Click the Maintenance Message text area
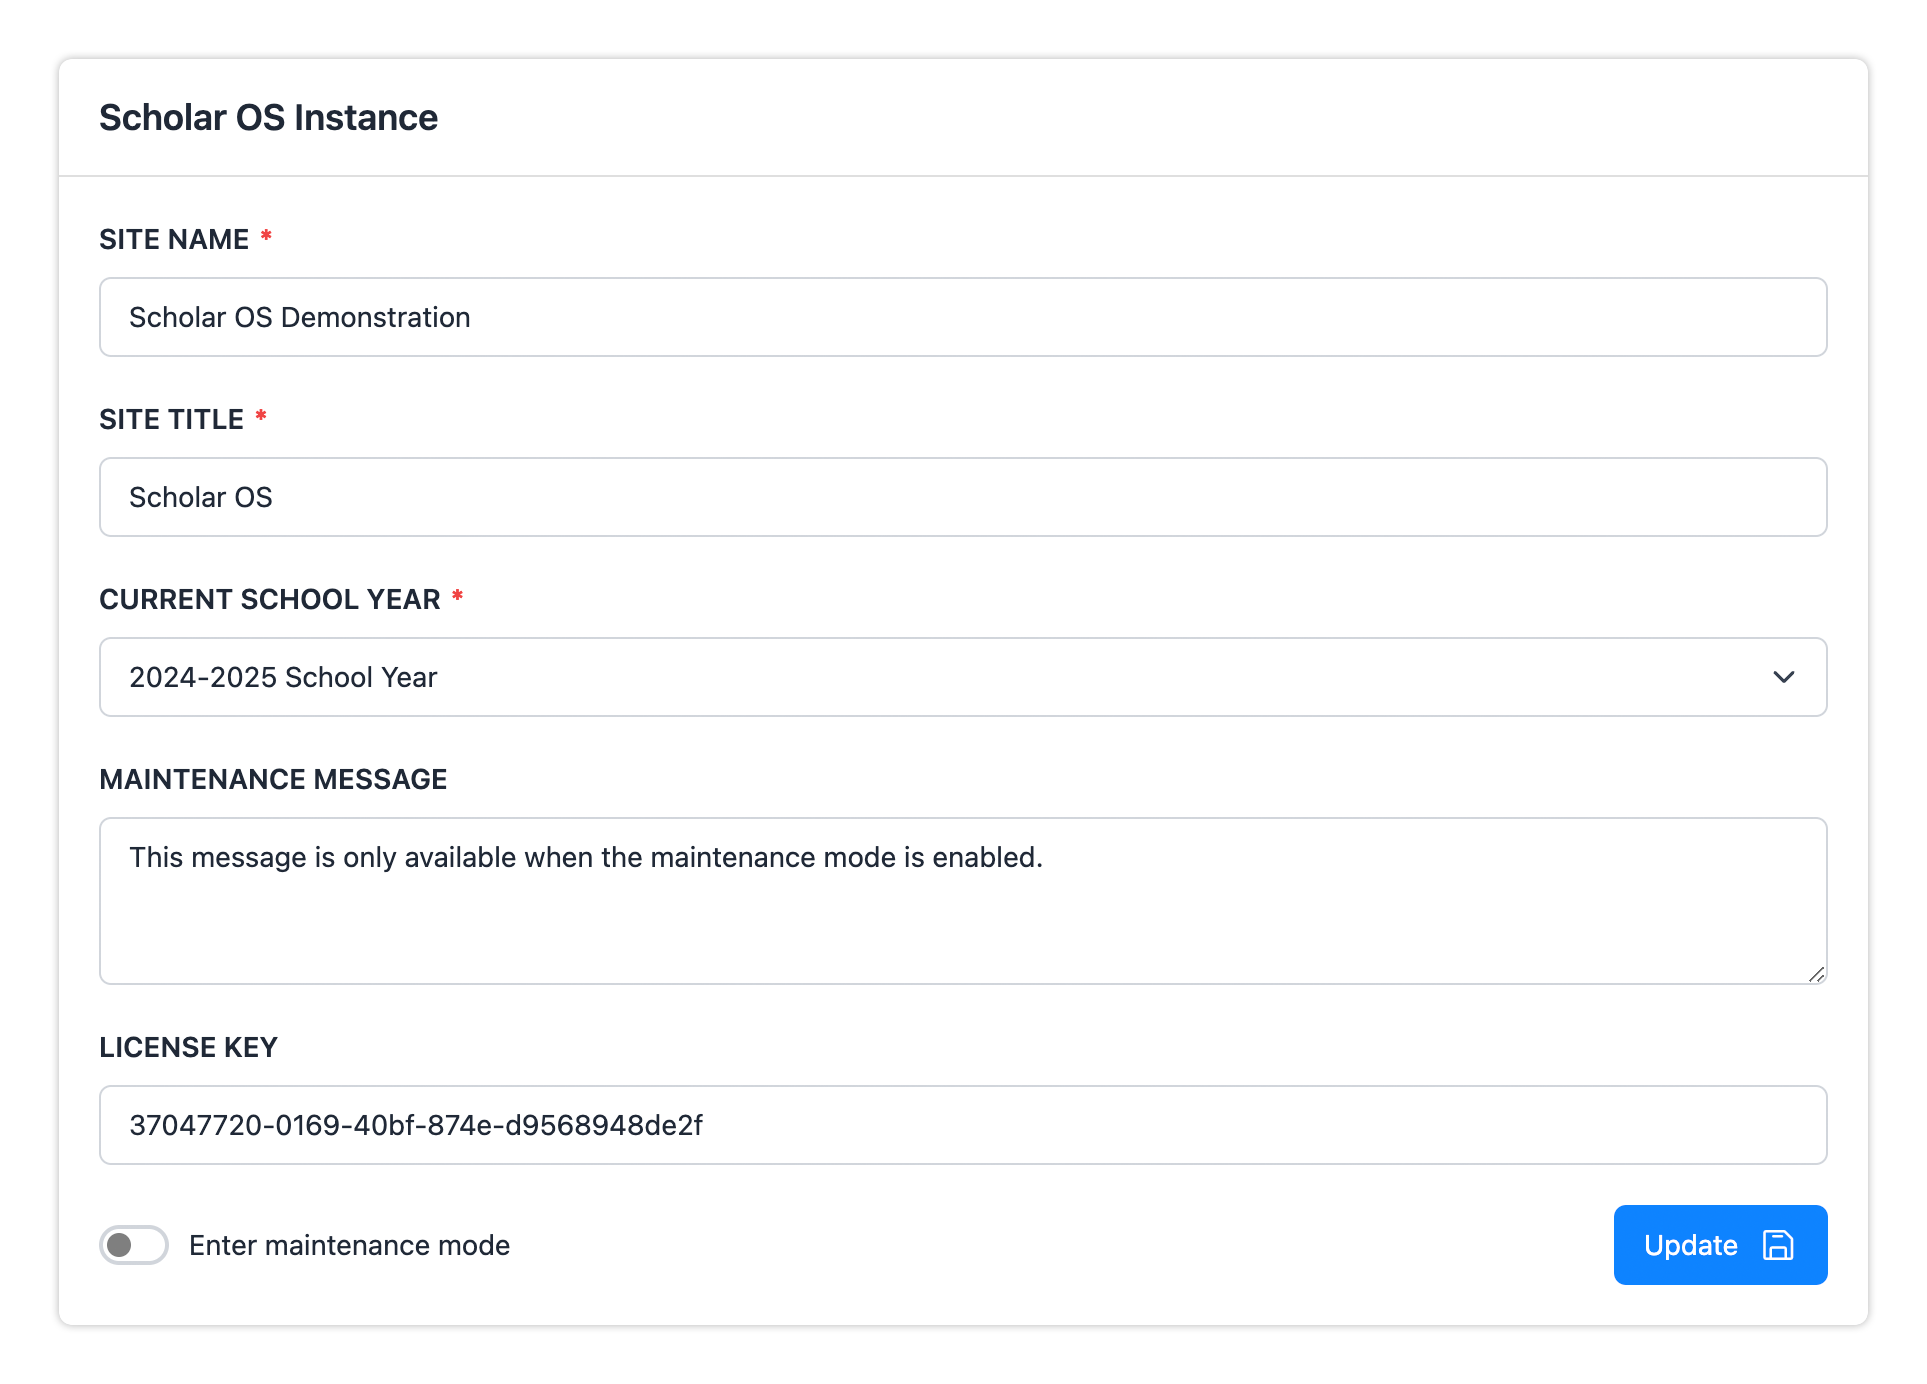Image resolution: width=1927 pixels, height=1384 pixels. [x=963, y=901]
